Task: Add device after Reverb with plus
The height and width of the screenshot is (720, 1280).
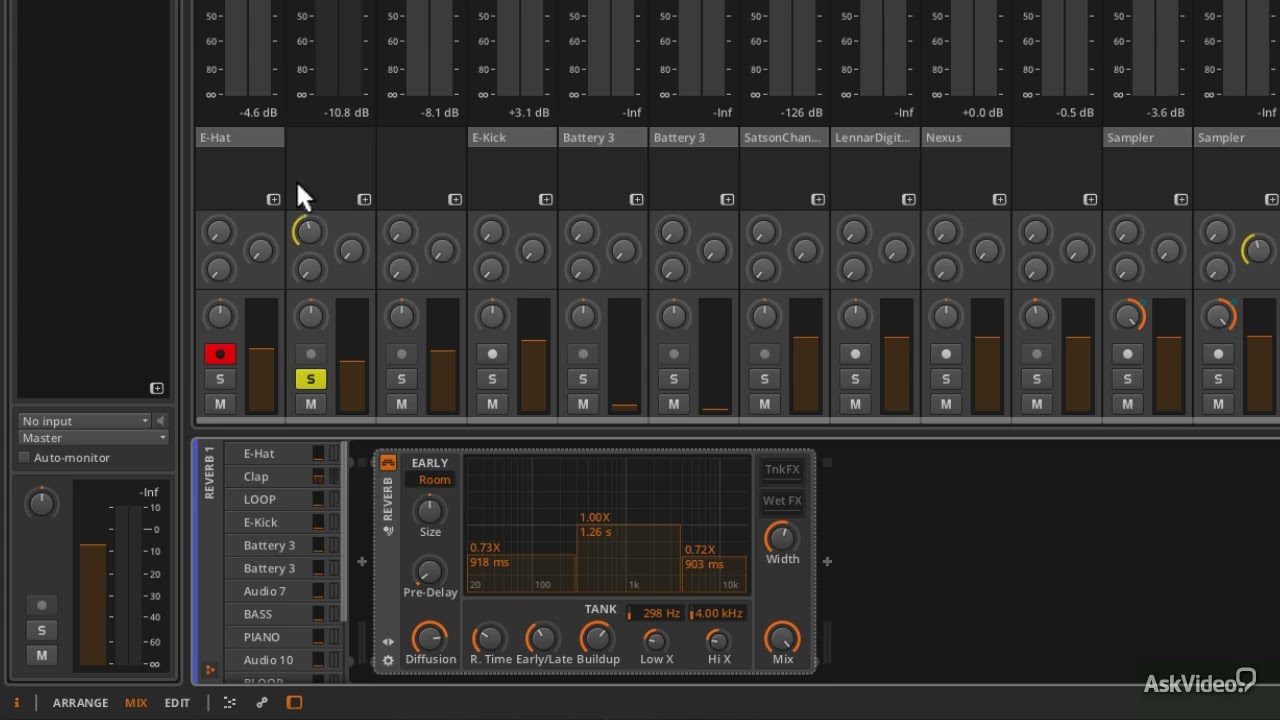Action: point(827,562)
